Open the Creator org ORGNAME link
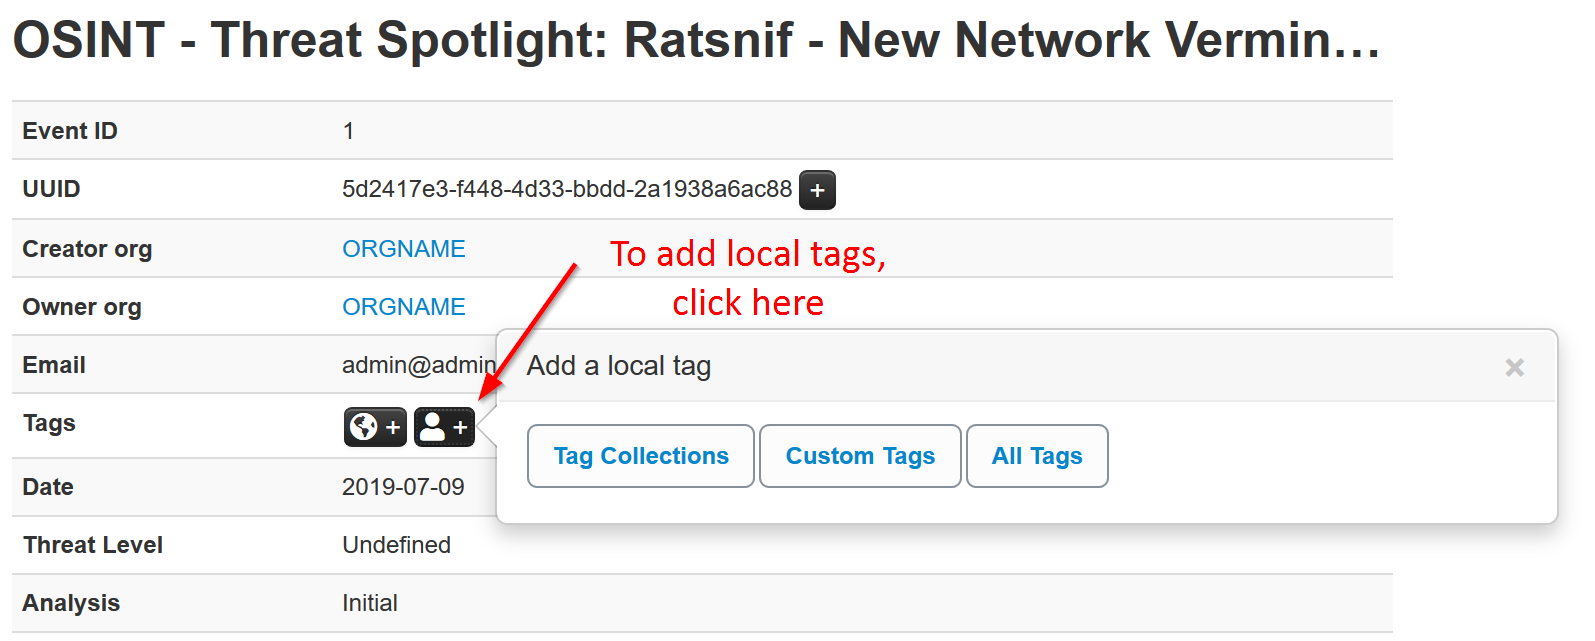 (x=404, y=249)
